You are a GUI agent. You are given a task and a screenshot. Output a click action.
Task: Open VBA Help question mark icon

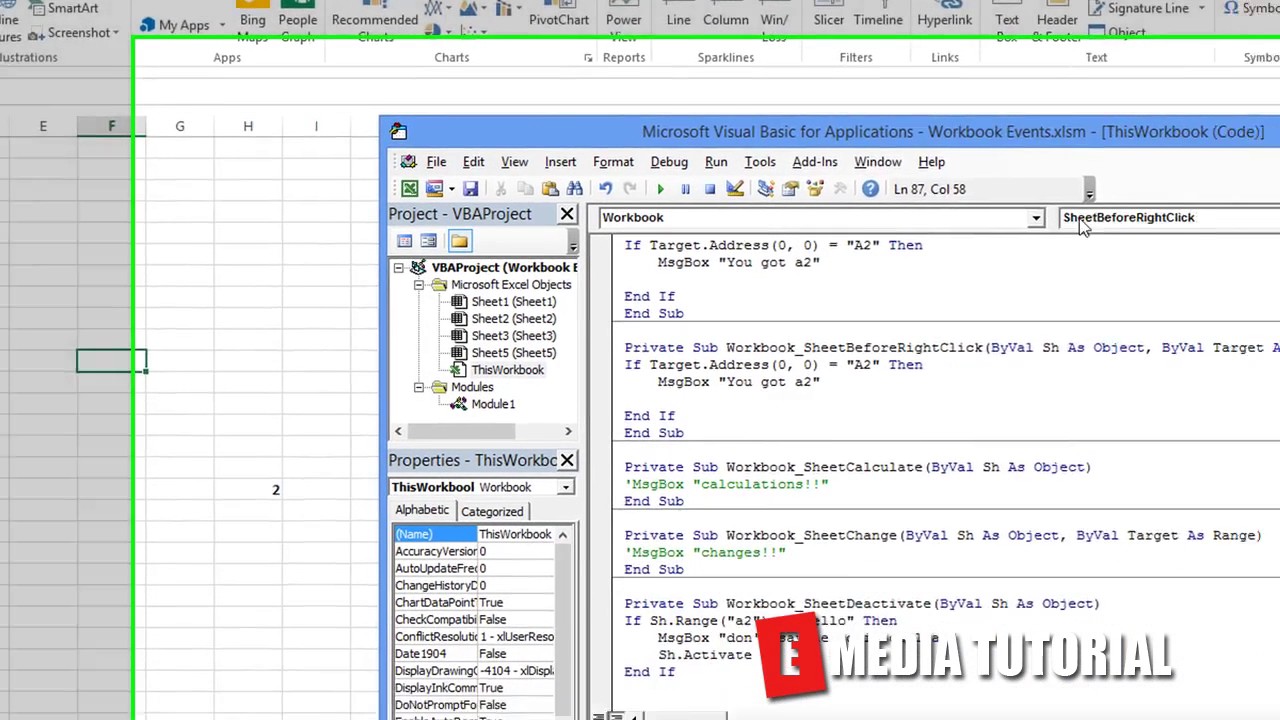(x=871, y=189)
